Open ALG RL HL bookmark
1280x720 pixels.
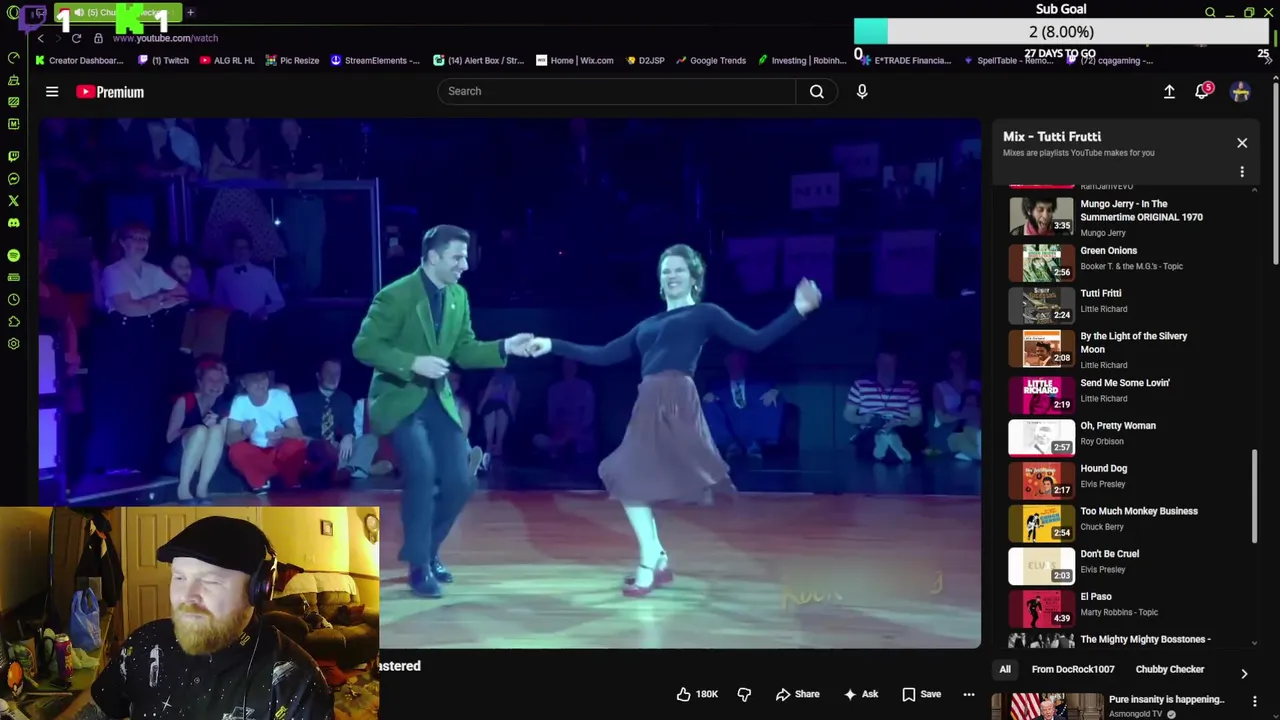[x=227, y=60]
